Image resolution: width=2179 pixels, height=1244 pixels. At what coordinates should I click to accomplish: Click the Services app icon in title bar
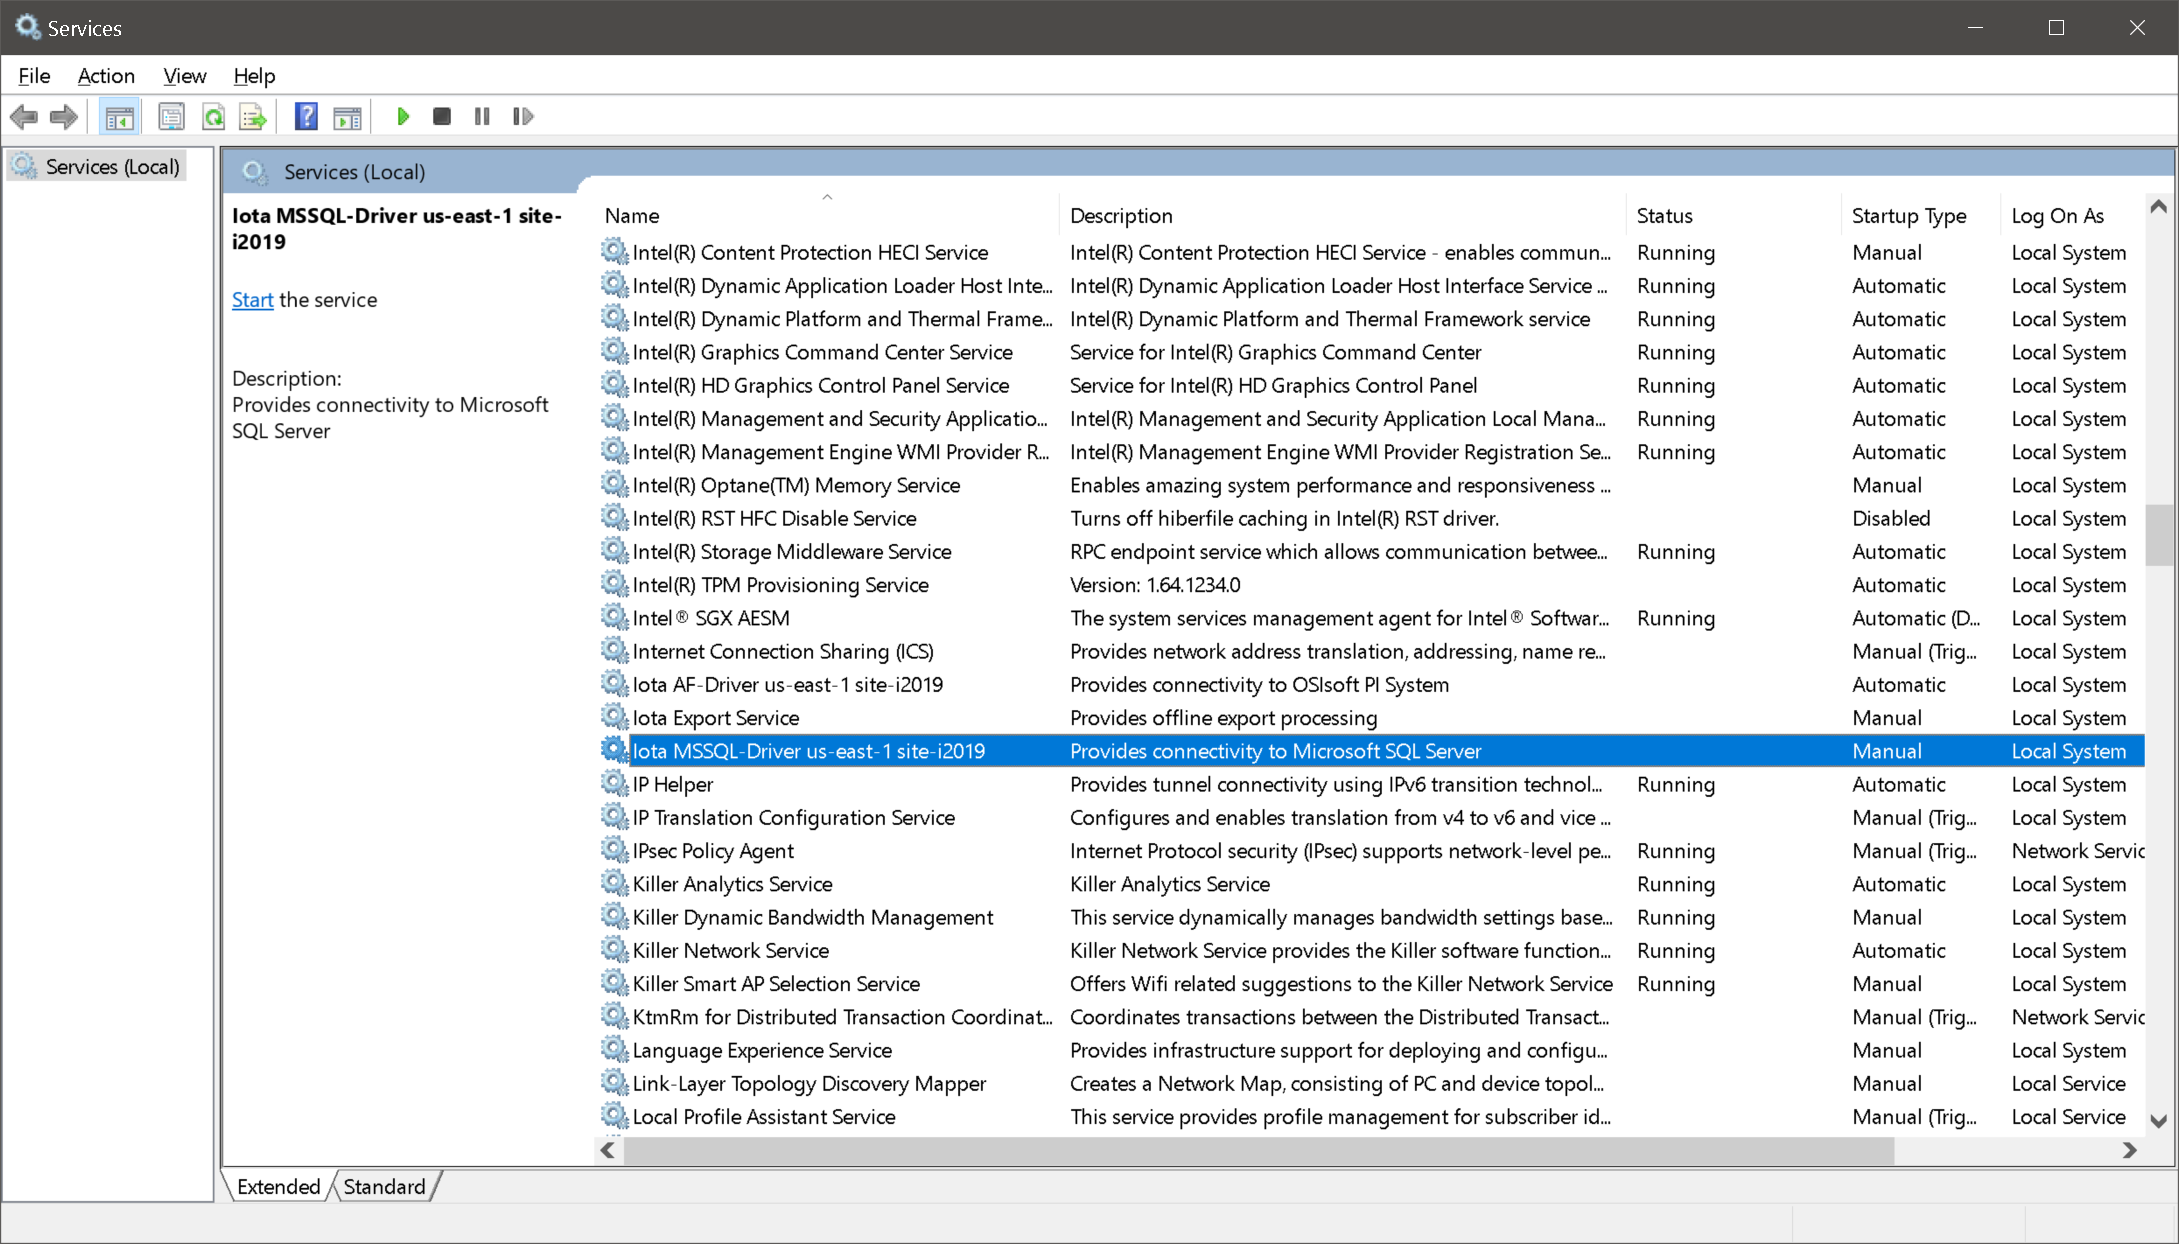[27, 27]
